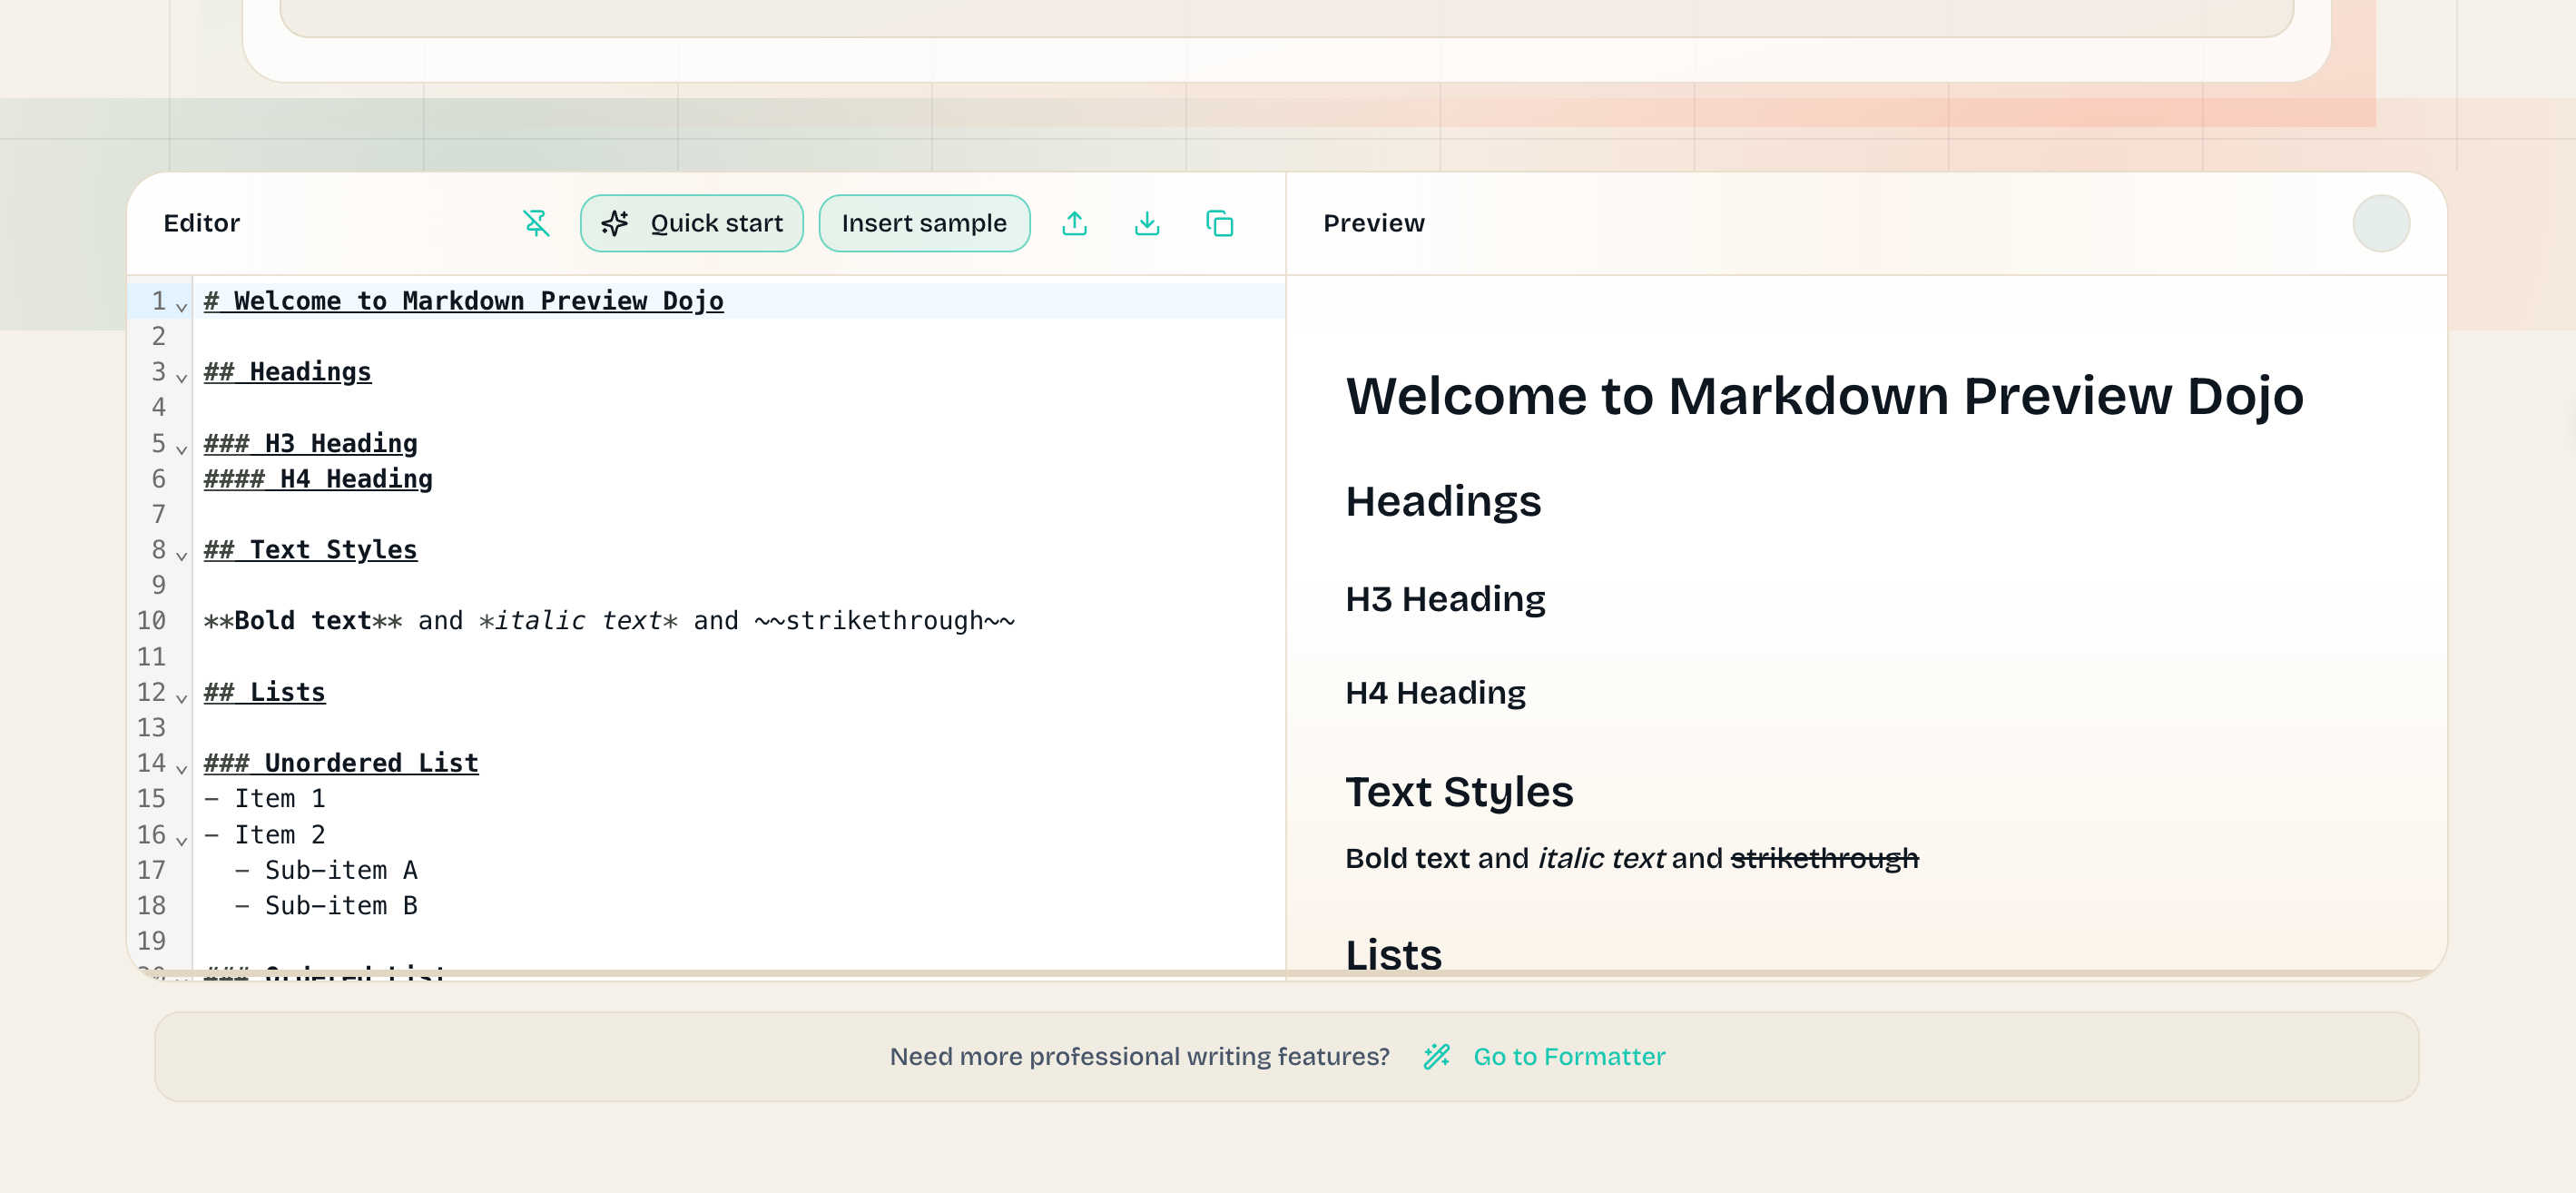Collapse the Lists section on line 12
Image resolution: width=2576 pixels, height=1193 pixels.
pos(180,697)
